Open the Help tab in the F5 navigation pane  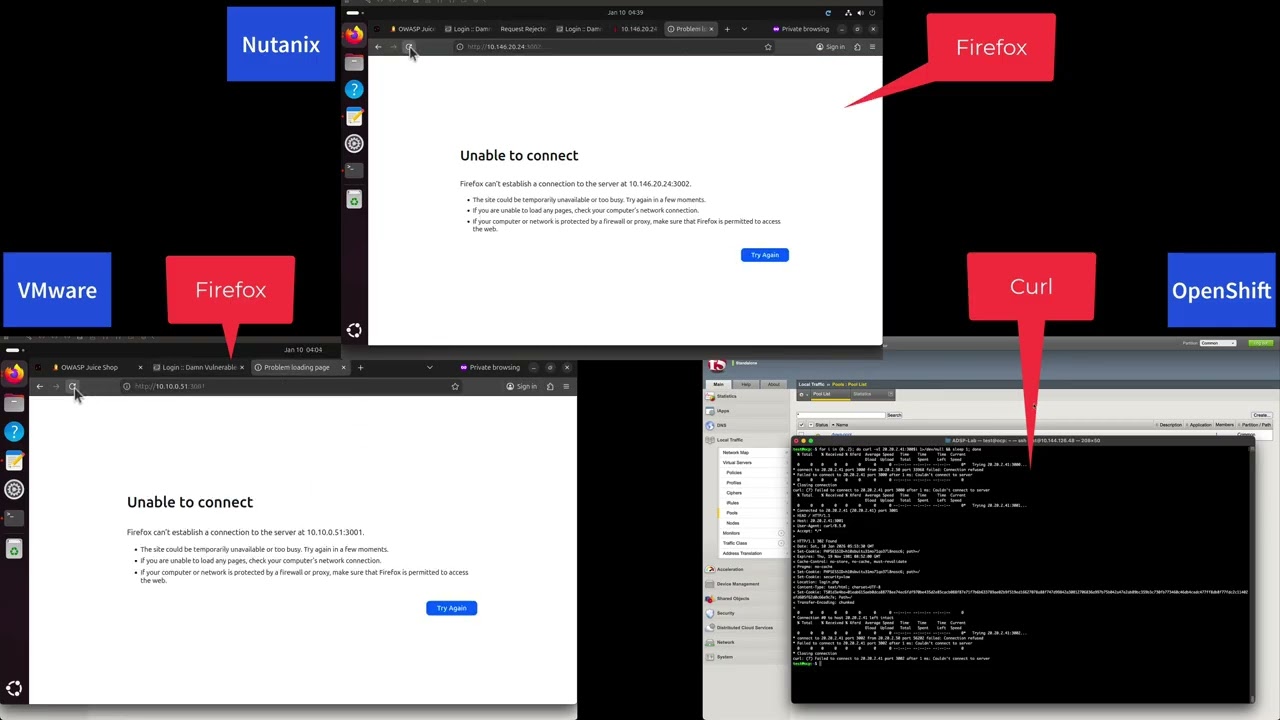click(x=746, y=384)
